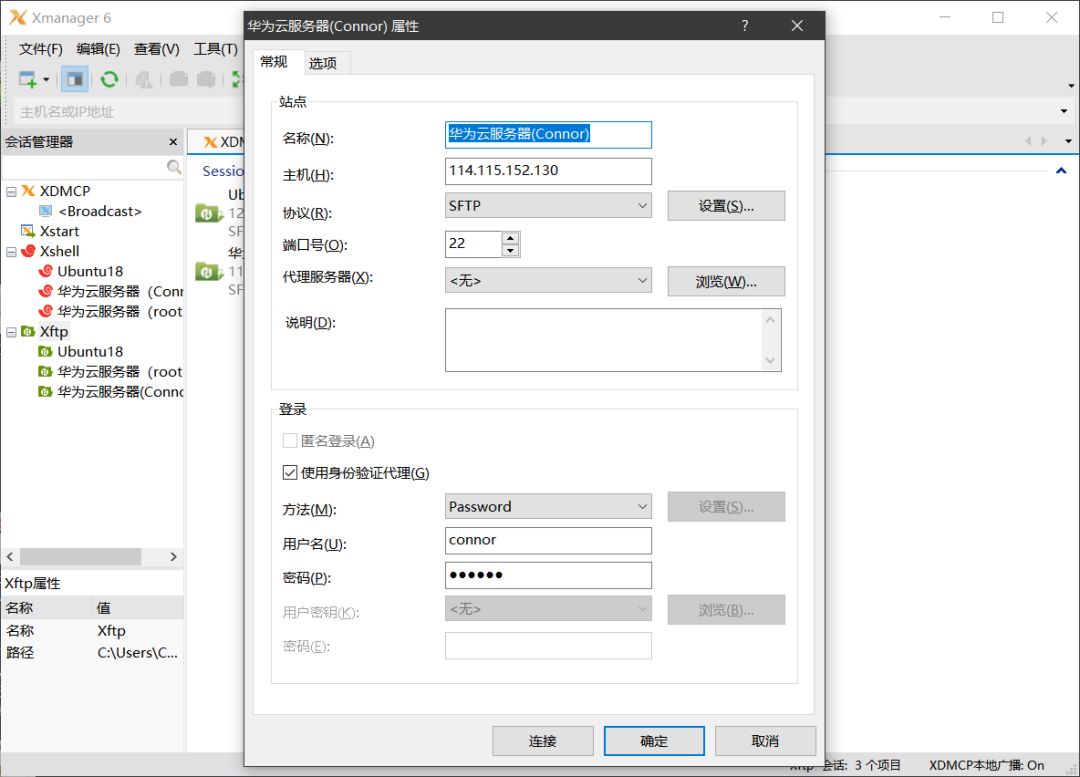The height and width of the screenshot is (777, 1080).
Task: Decrease the port number with down arrow
Action: [510, 251]
